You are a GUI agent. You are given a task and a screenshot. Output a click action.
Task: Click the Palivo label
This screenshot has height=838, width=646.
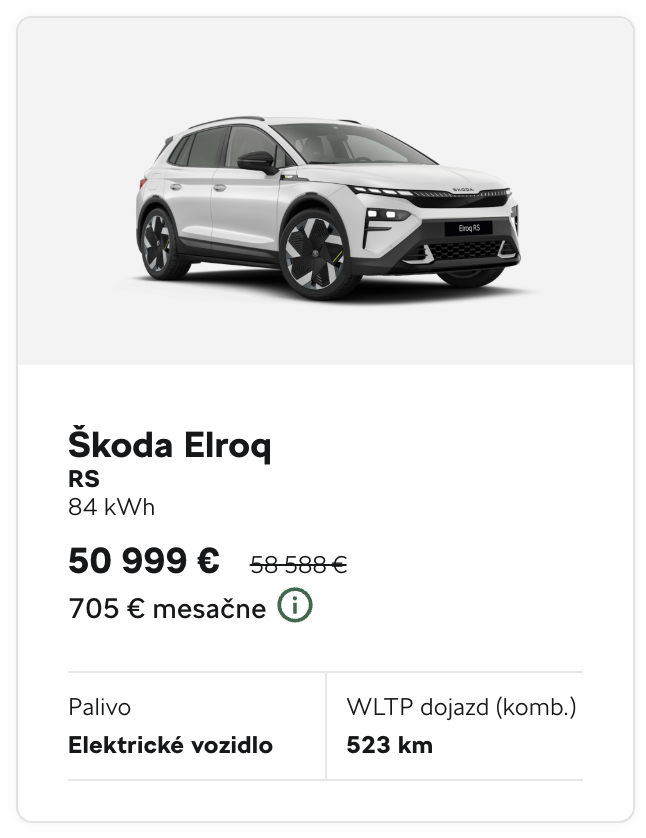(x=99, y=708)
